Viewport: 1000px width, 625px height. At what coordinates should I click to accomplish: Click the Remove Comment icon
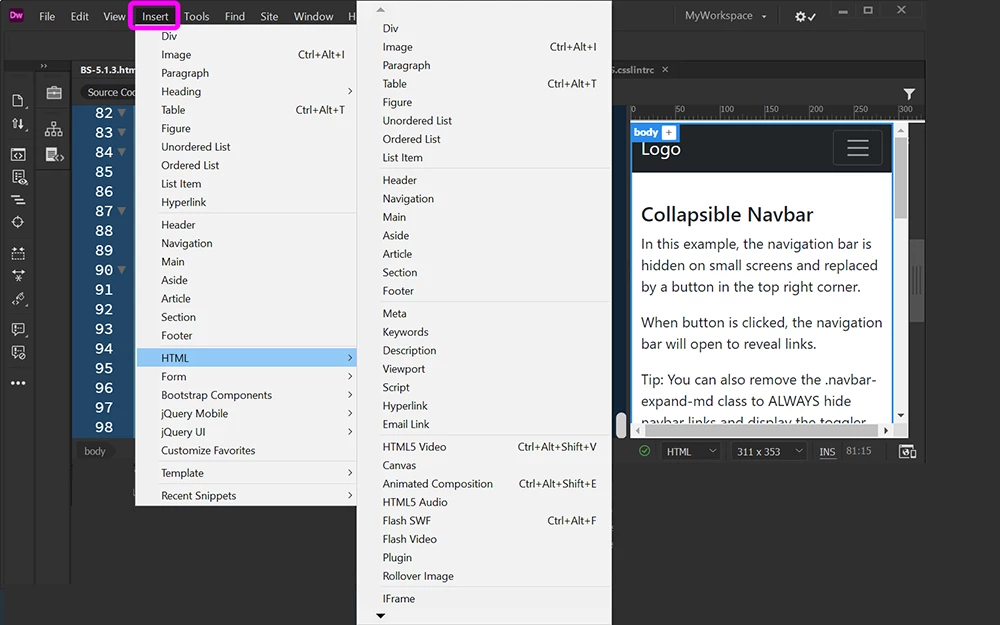pos(18,352)
